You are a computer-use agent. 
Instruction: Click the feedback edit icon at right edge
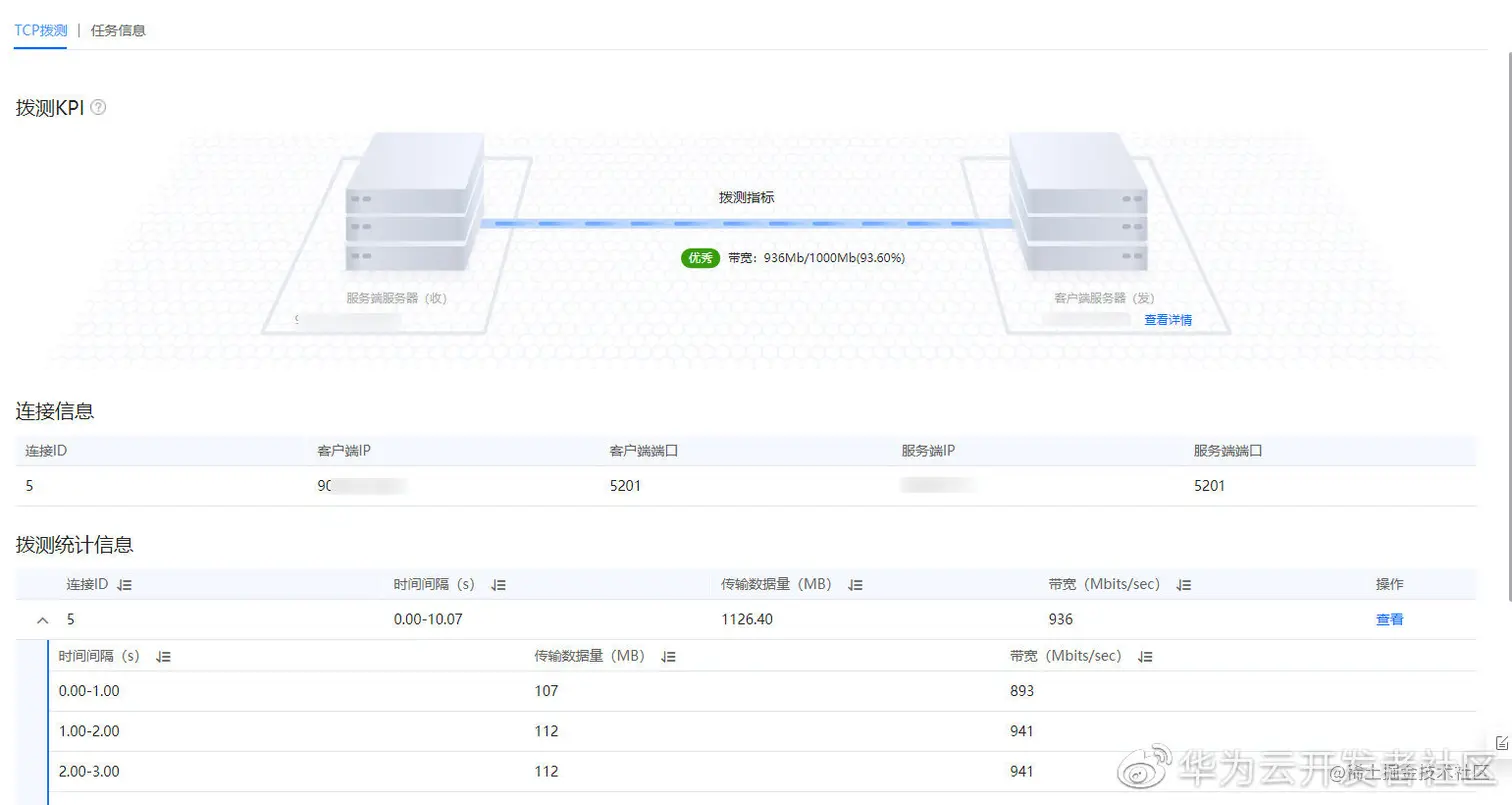(x=1502, y=742)
